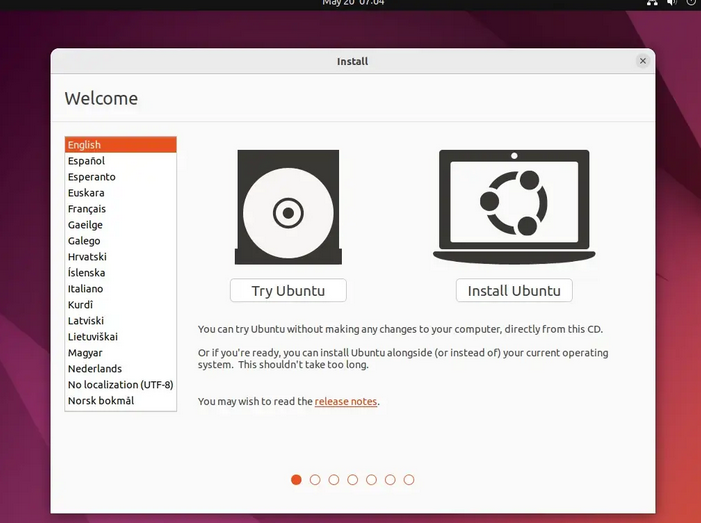Click the Try Ubuntu CD disc icon
This screenshot has height=523, width=701.
tap(288, 207)
